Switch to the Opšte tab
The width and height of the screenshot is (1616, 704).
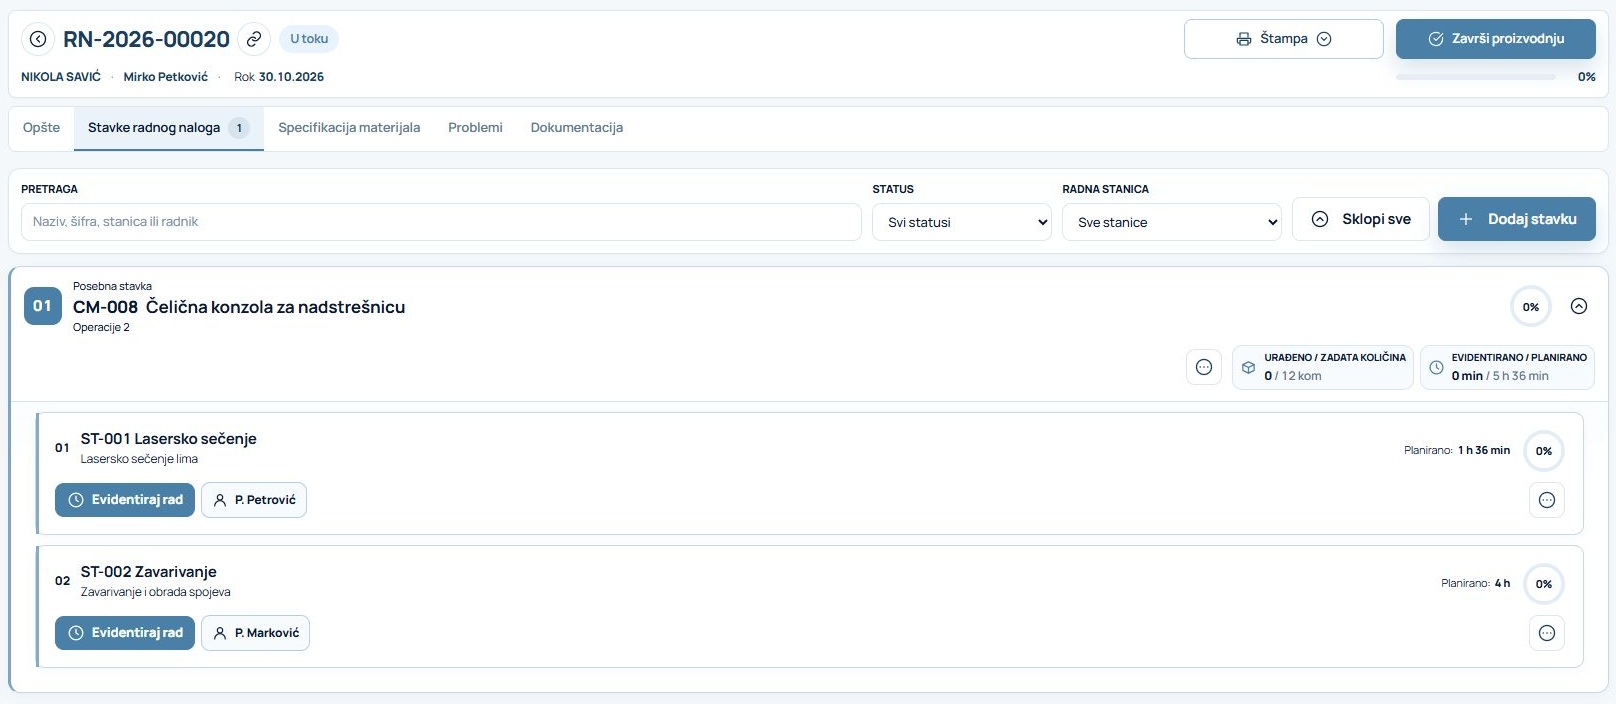(x=42, y=128)
